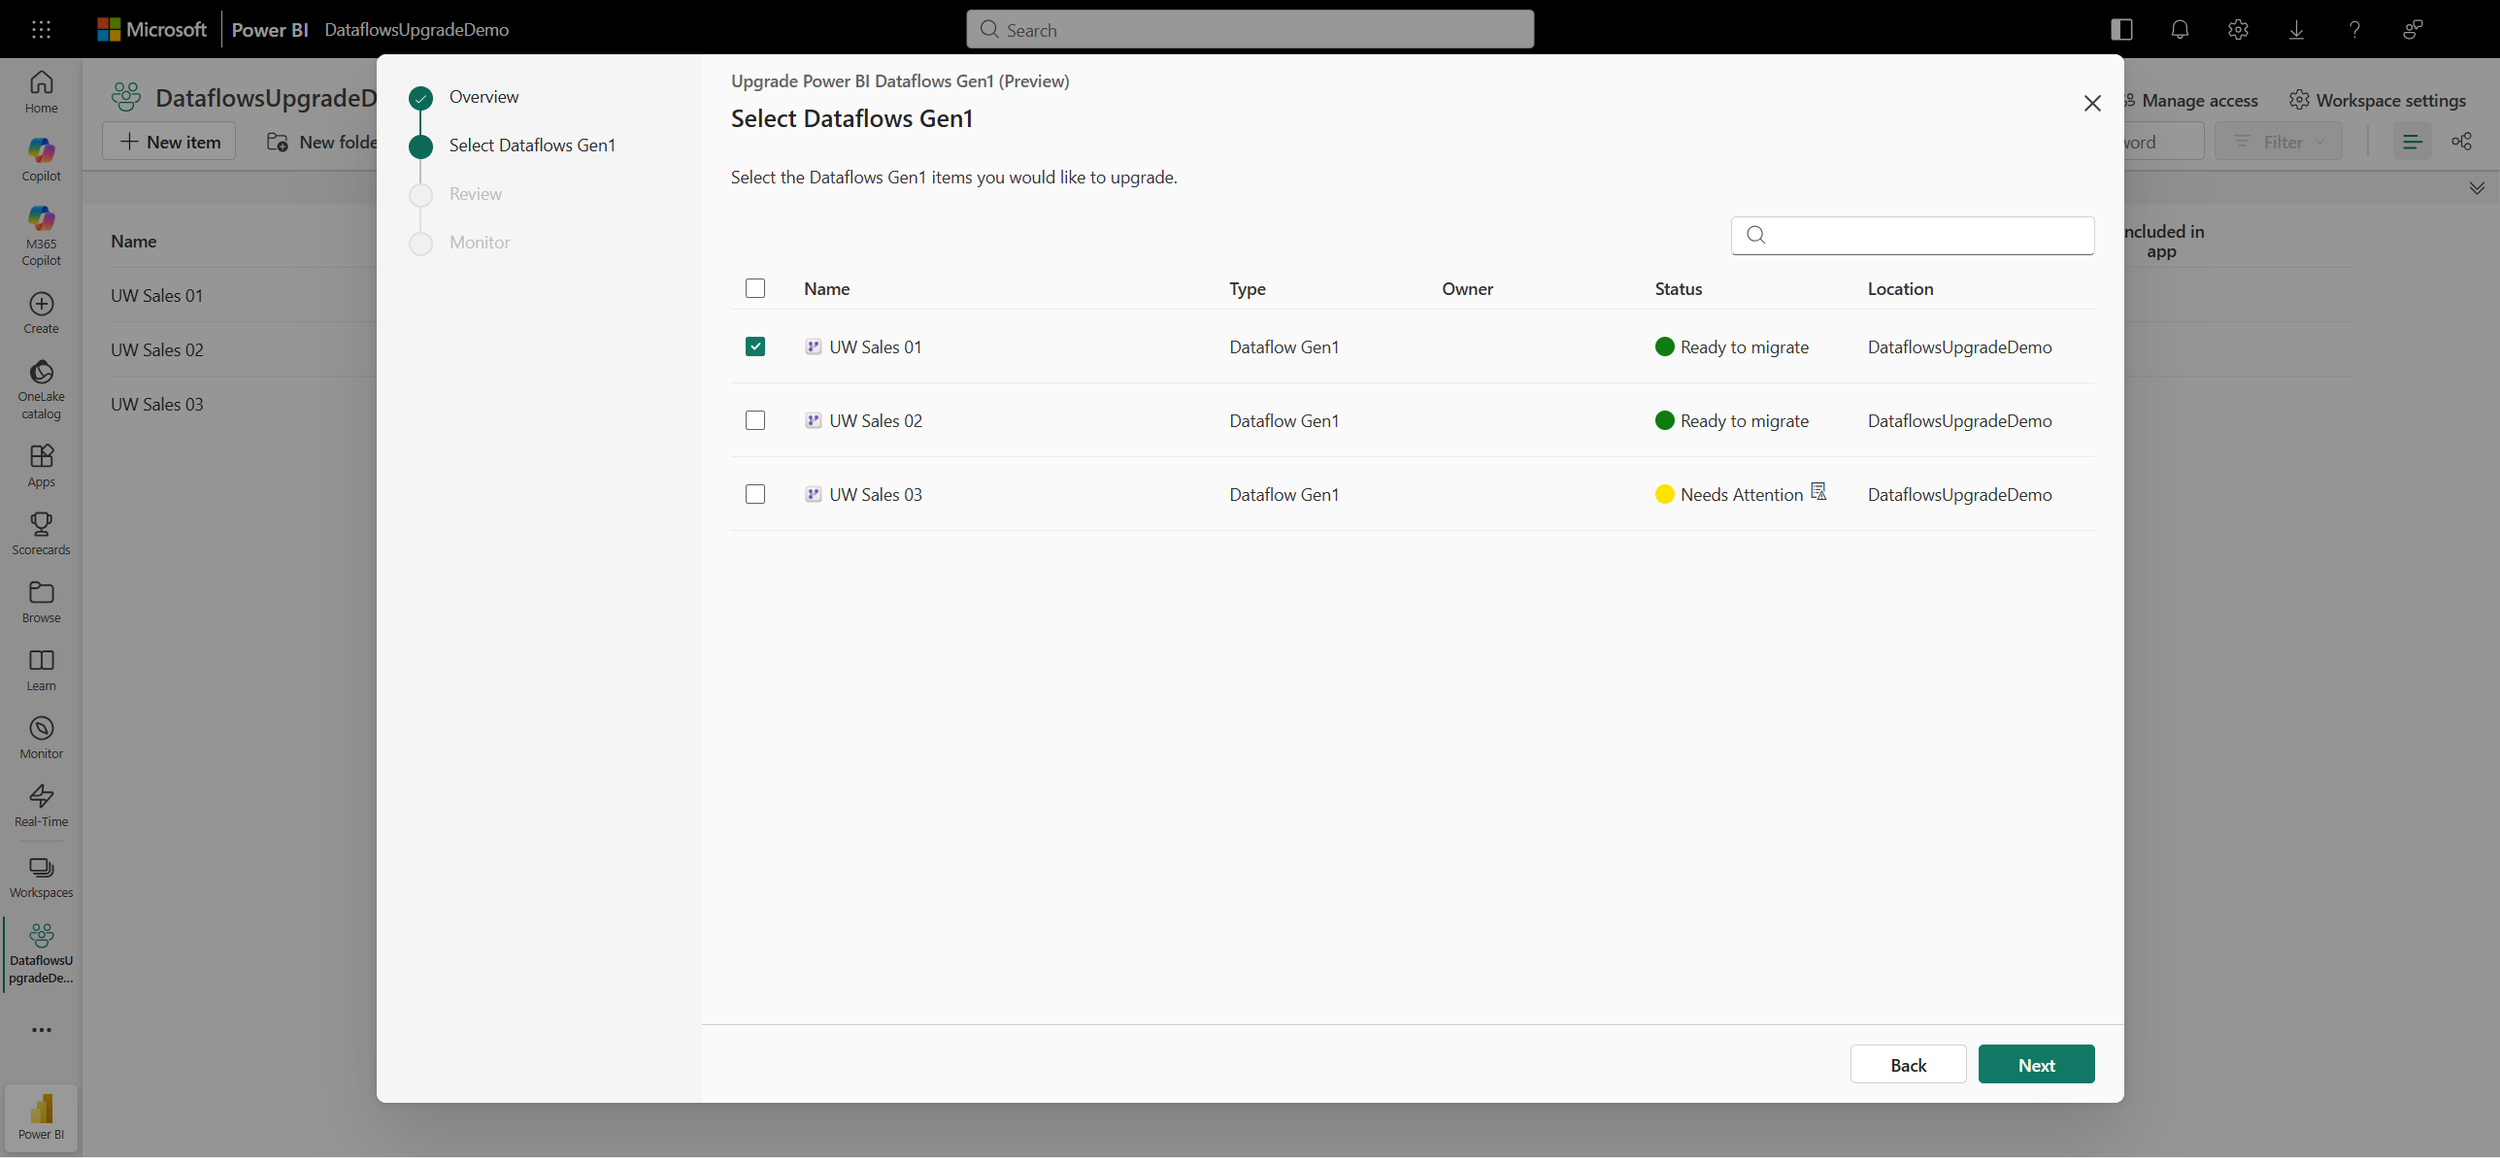The height and width of the screenshot is (1158, 2500).
Task: Open Scorecards from the sidebar
Action: pos(41,534)
